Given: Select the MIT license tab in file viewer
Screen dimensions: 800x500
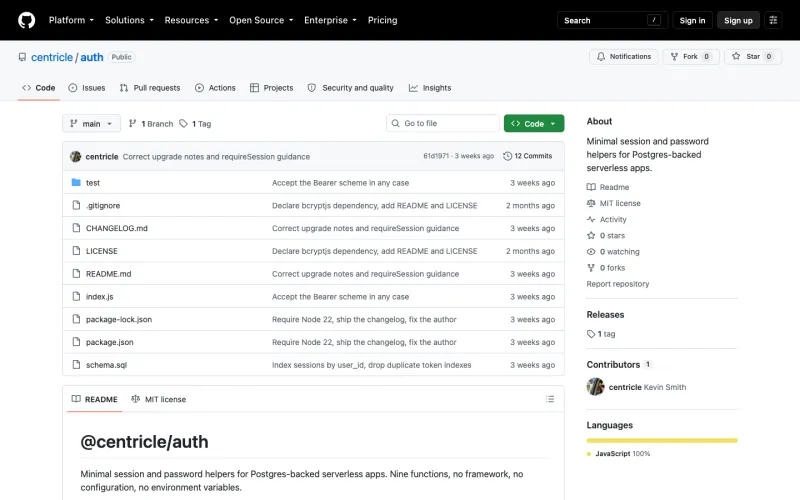Looking at the screenshot, I should pos(158,399).
